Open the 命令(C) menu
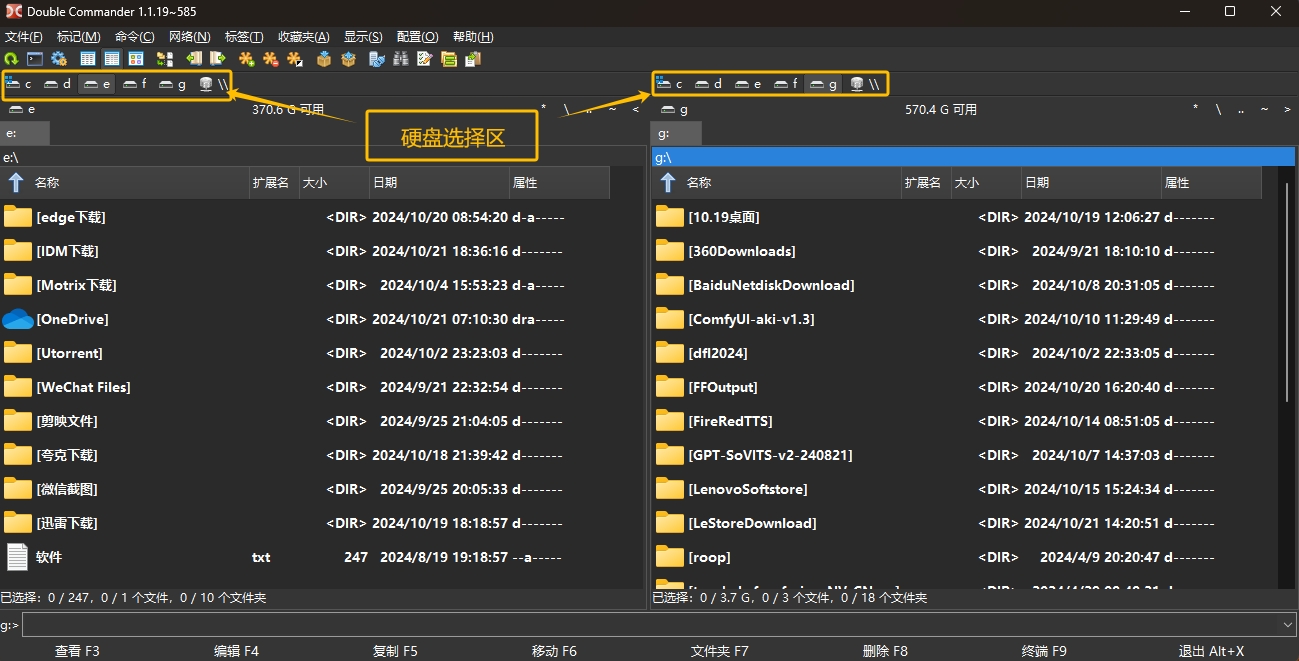This screenshot has height=661, width=1299. pyautogui.click(x=135, y=37)
